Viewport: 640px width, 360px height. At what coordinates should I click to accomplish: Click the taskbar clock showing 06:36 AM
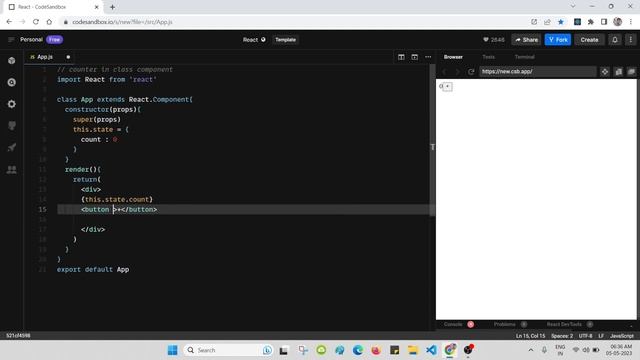click(x=619, y=350)
